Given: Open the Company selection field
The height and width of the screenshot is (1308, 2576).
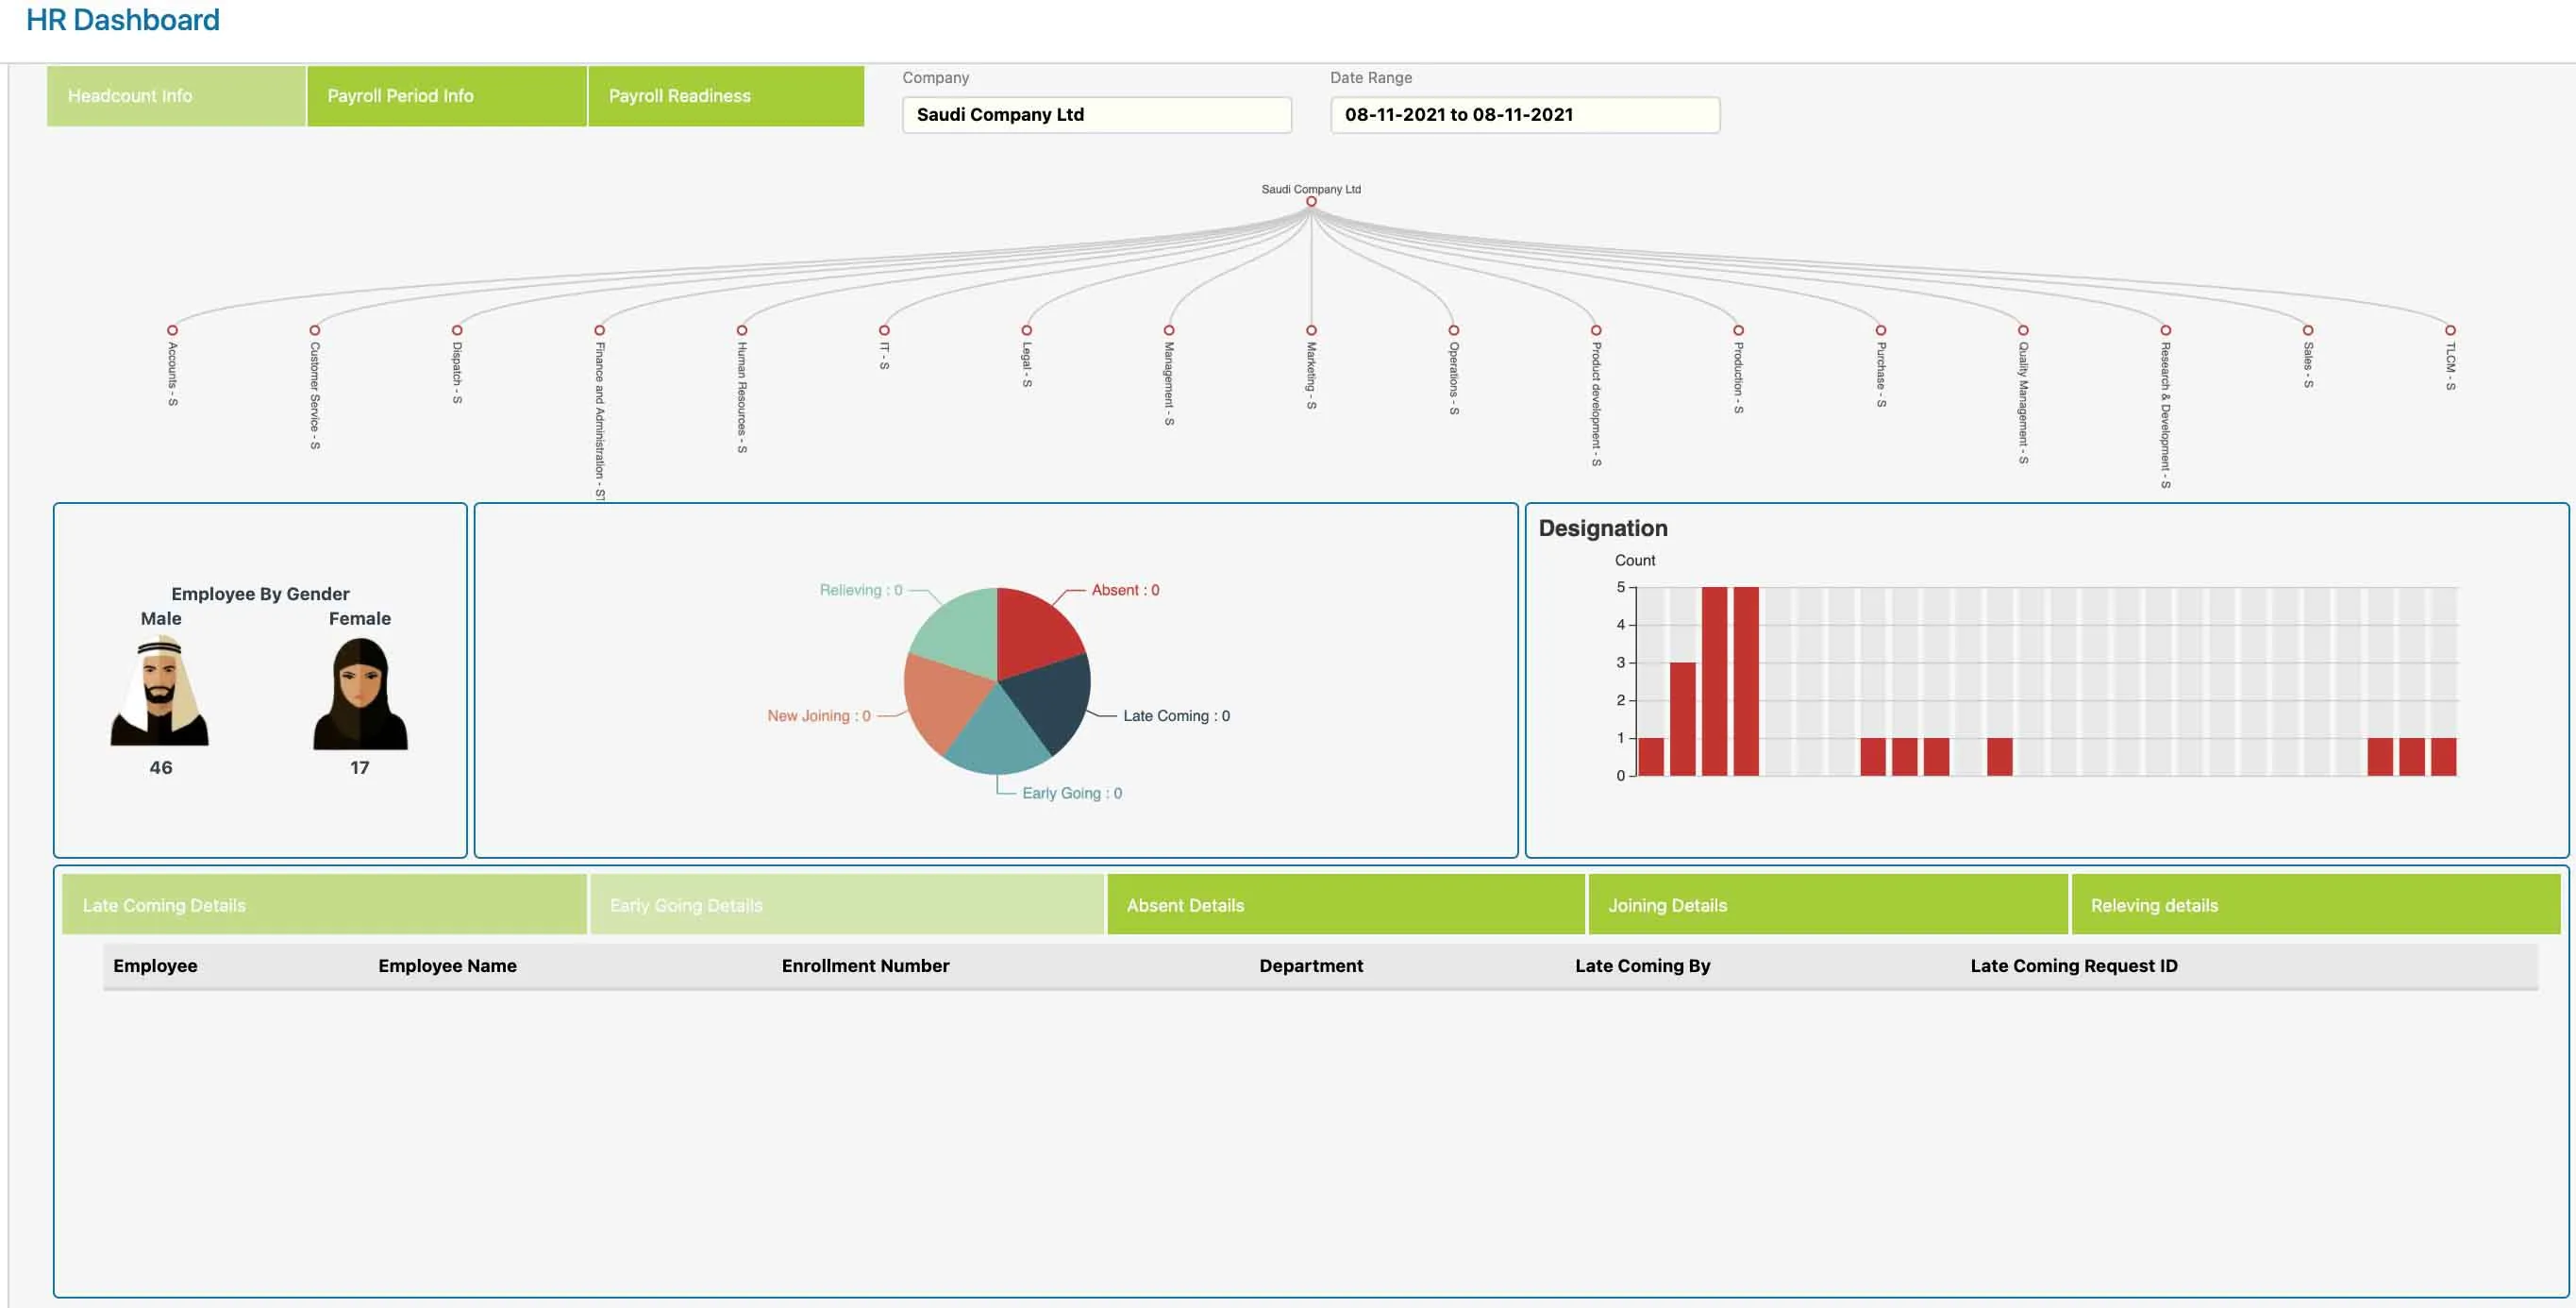Looking at the screenshot, I should pyautogui.click(x=1096, y=114).
